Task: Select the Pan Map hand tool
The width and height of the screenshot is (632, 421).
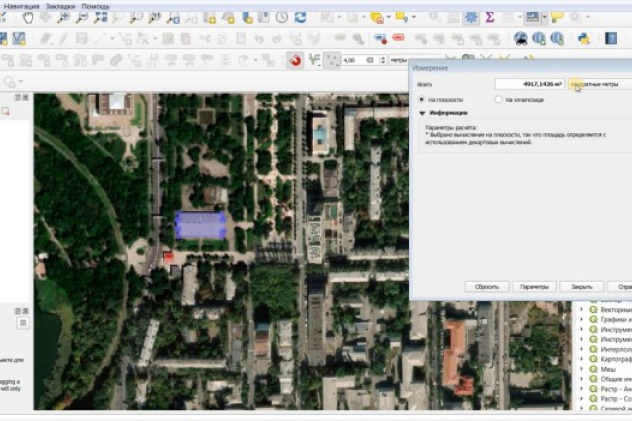Action: [27, 17]
